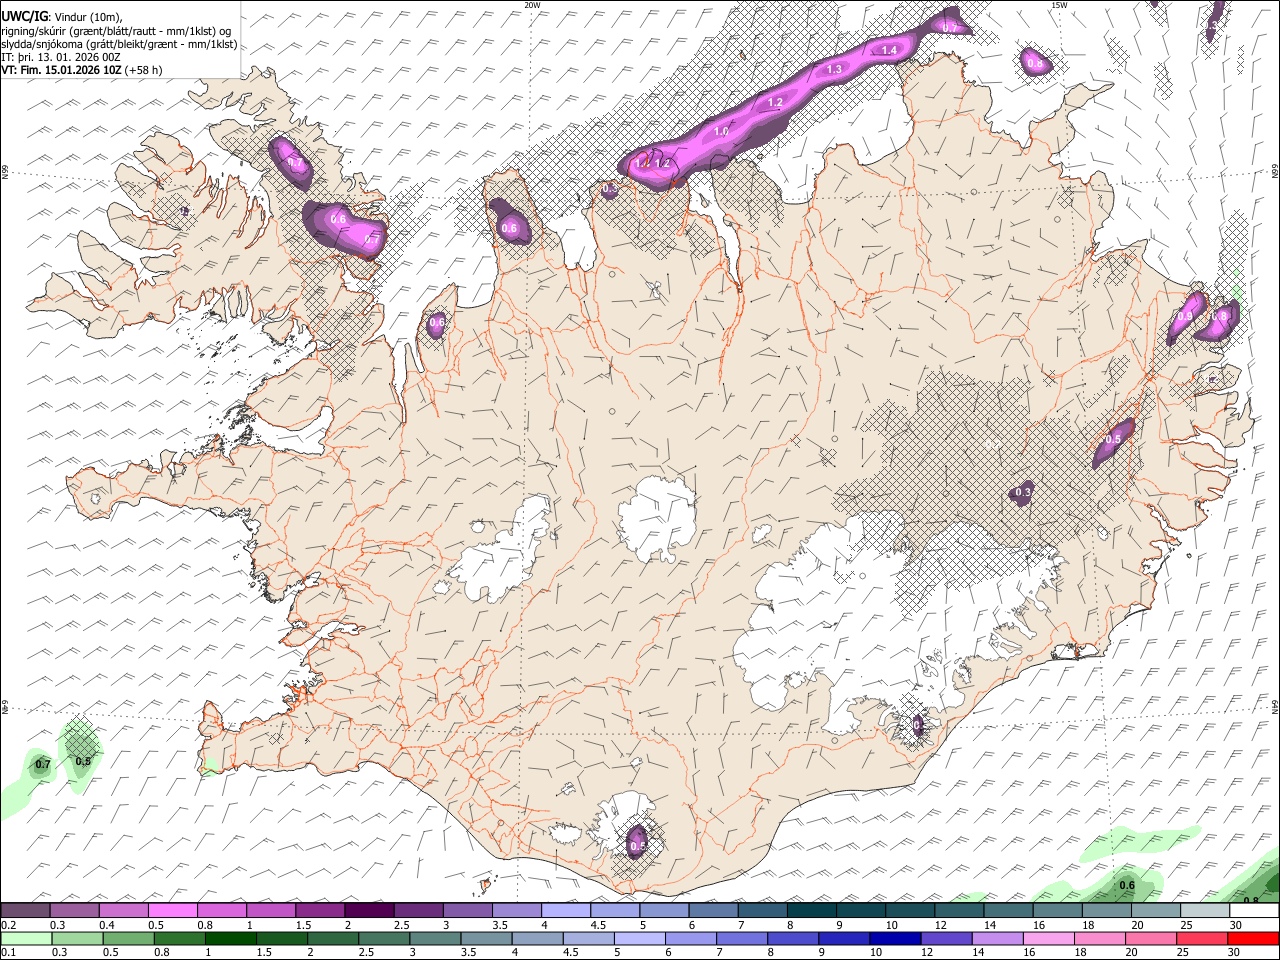
Task: Click the '1.3' snowfall value on the northern band
Action: (834, 69)
